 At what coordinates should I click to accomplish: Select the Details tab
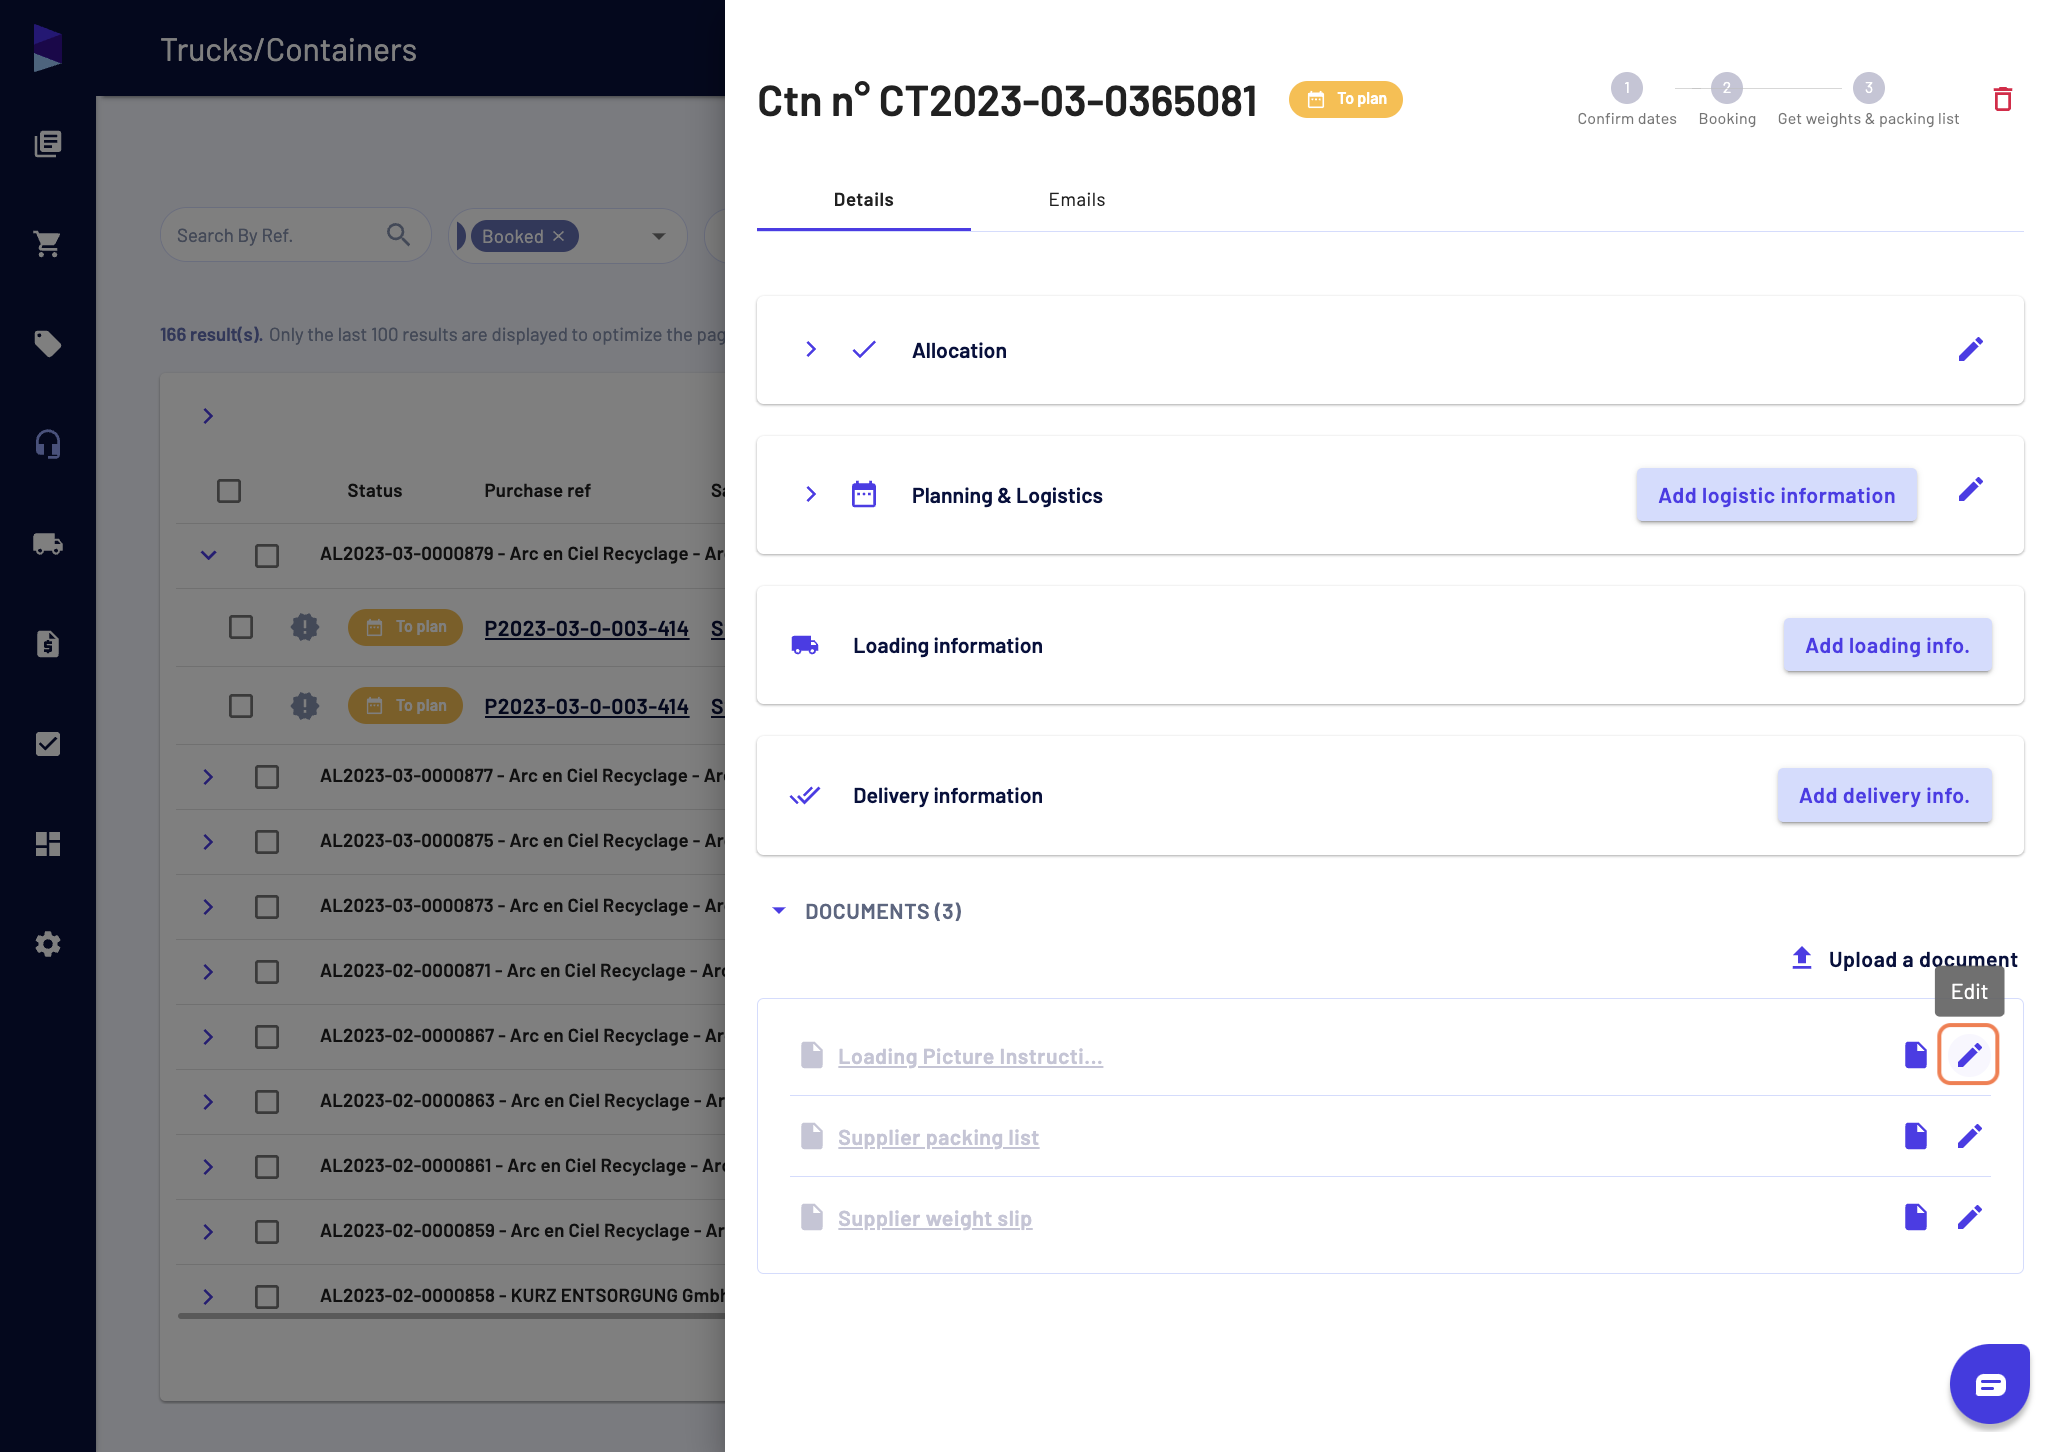pyautogui.click(x=864, y=200)
